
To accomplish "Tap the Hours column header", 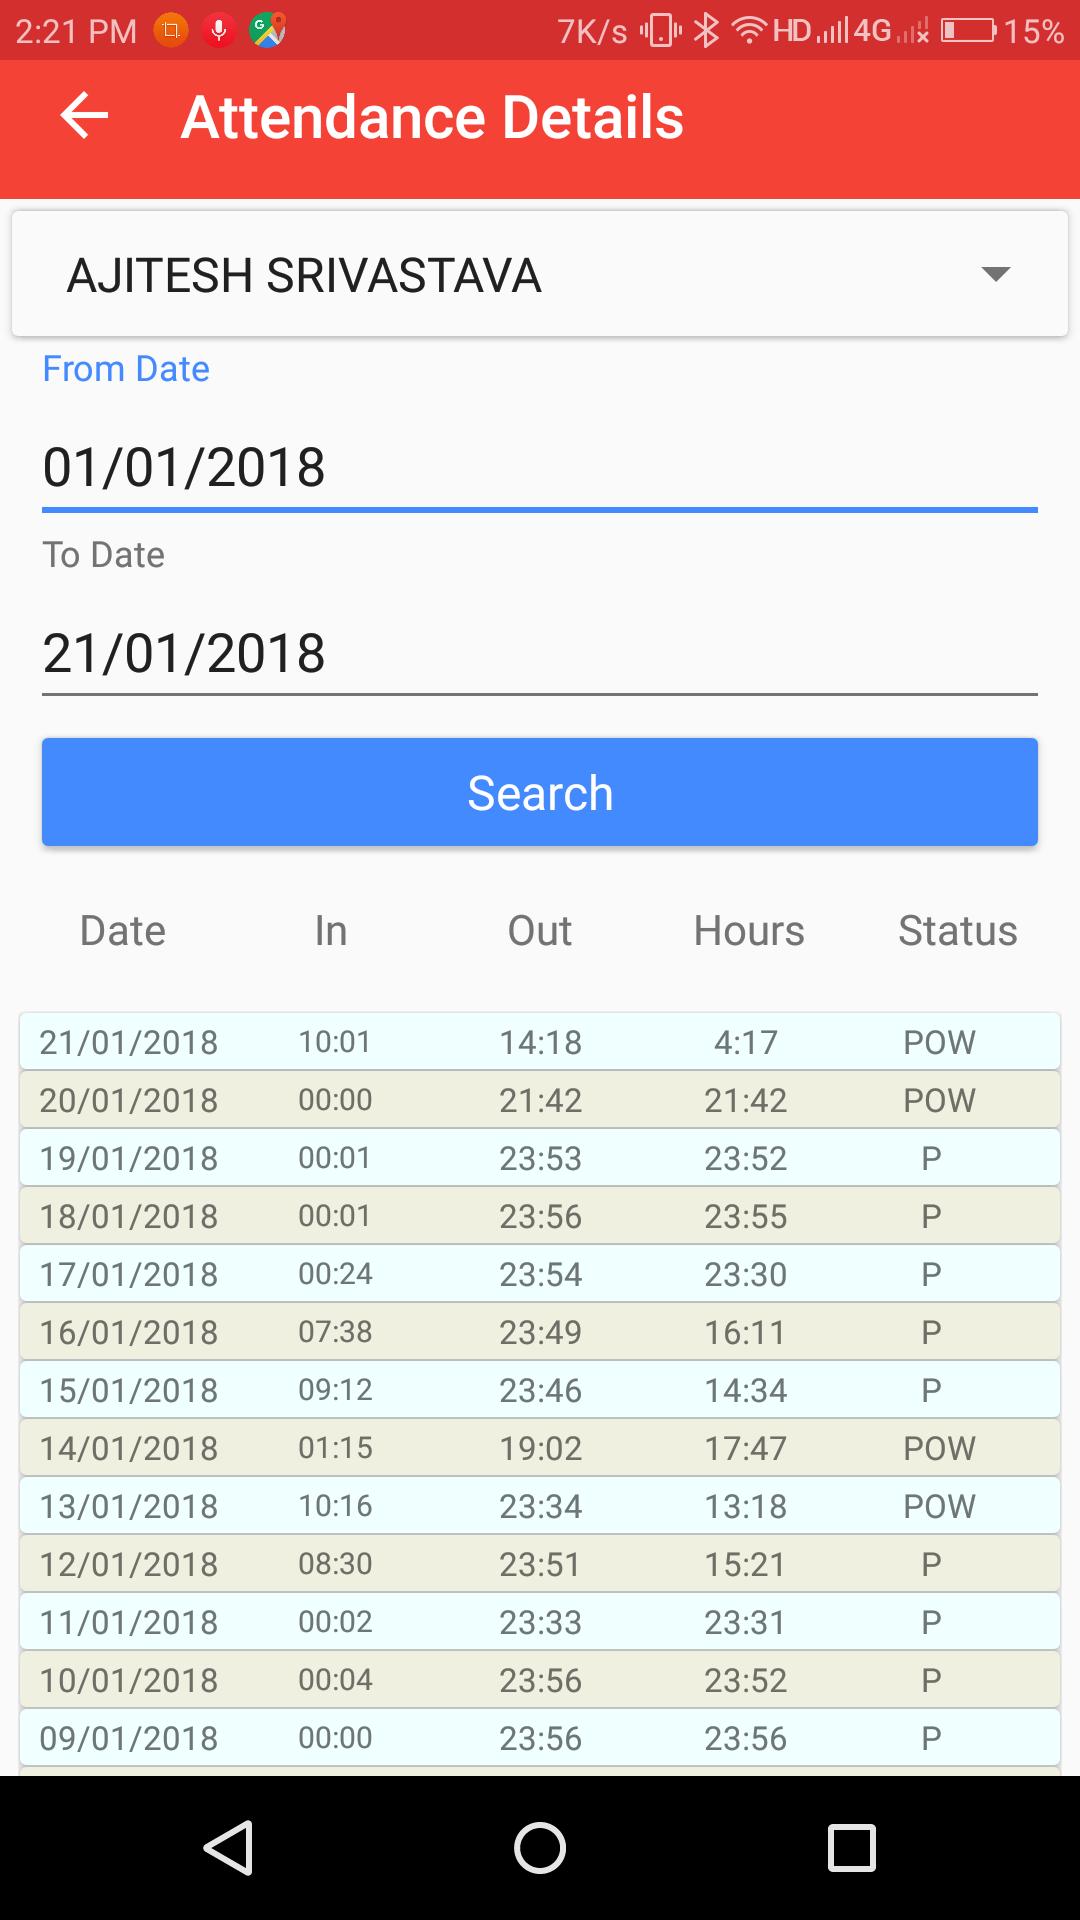I will click(749, 931).
